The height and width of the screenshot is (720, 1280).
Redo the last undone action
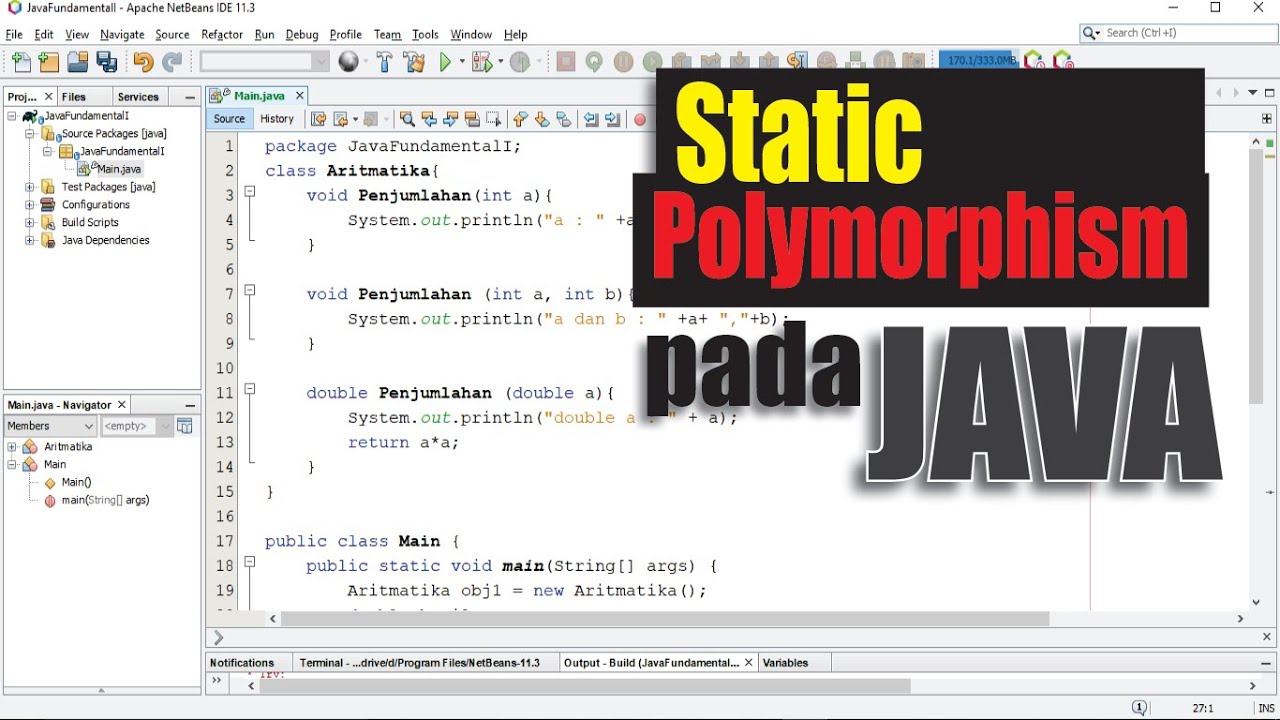(x=172, y=63)
